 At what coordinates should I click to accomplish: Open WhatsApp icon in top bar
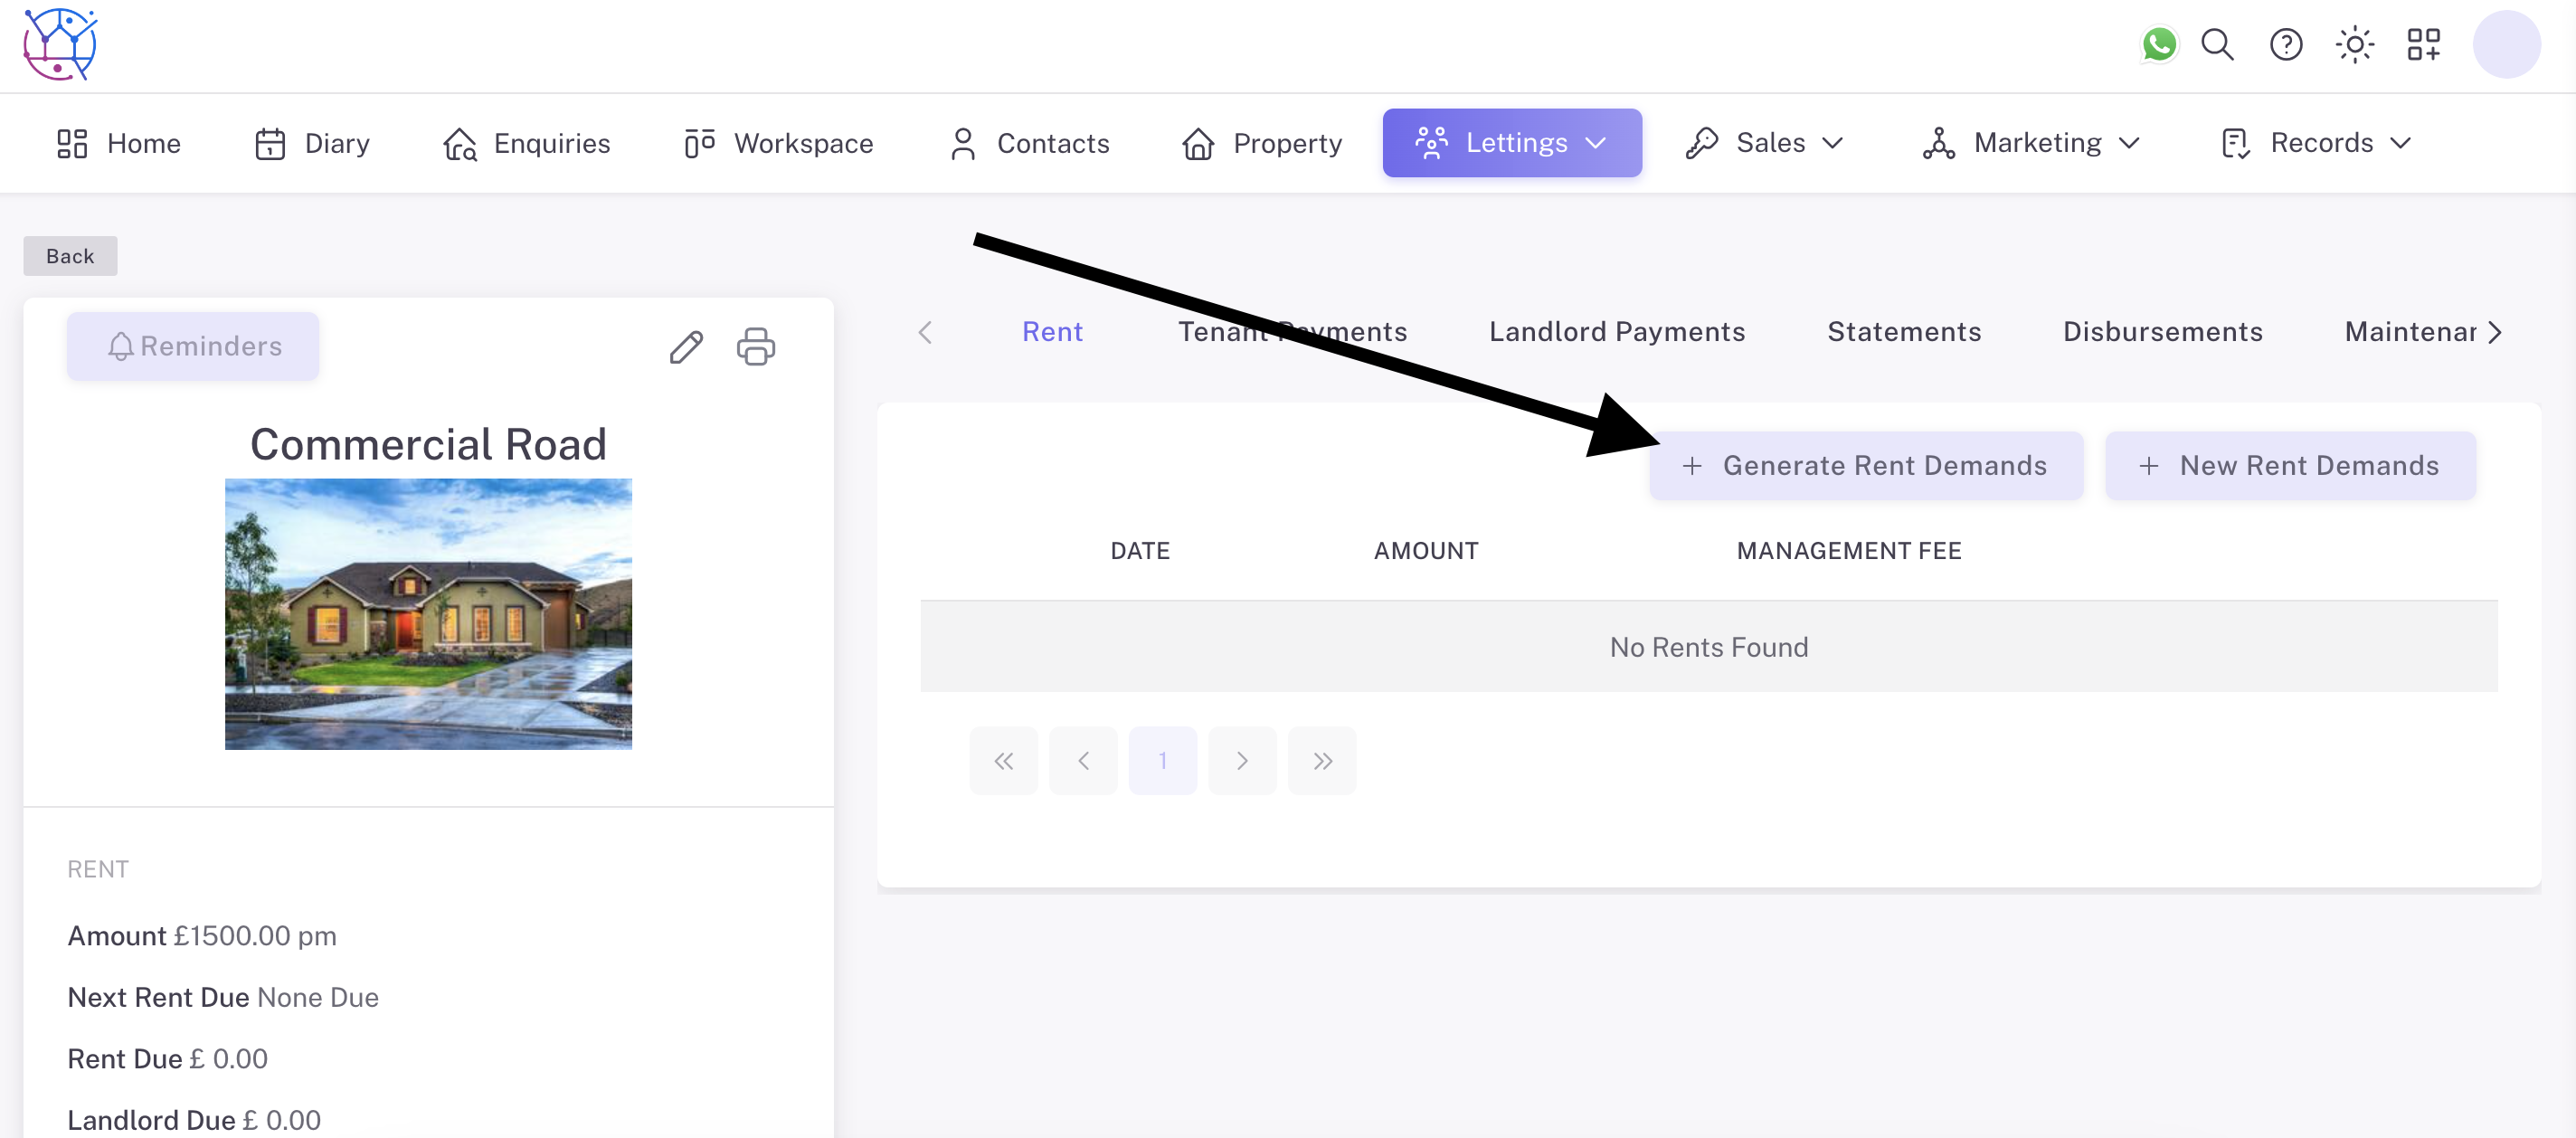[2159, 45]
